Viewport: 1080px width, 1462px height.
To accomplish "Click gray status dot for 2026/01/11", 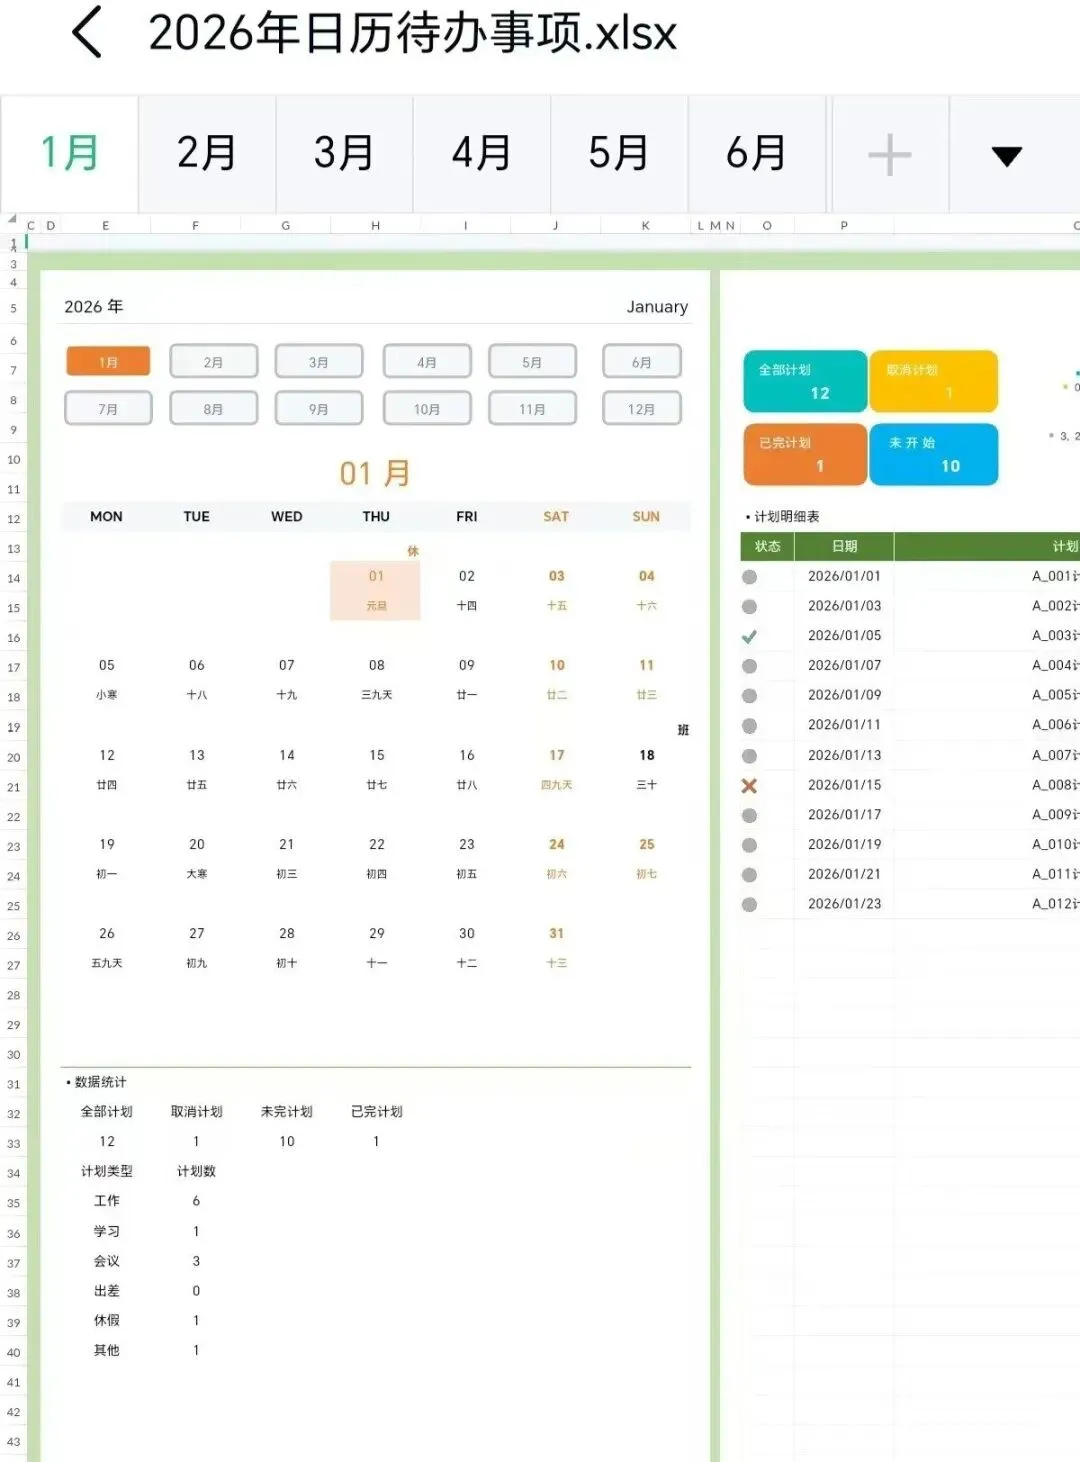I will [749, 726].
